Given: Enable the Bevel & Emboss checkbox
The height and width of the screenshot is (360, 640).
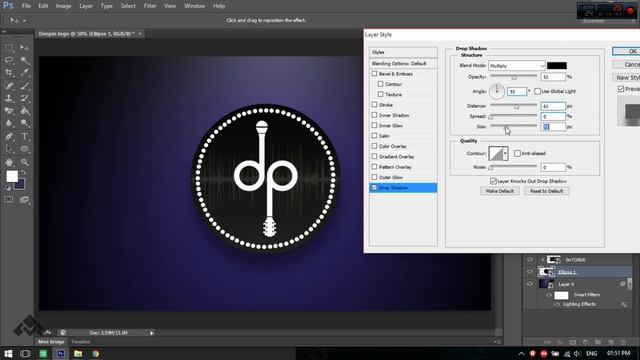Looking at the screenshot, I should 374,74.
